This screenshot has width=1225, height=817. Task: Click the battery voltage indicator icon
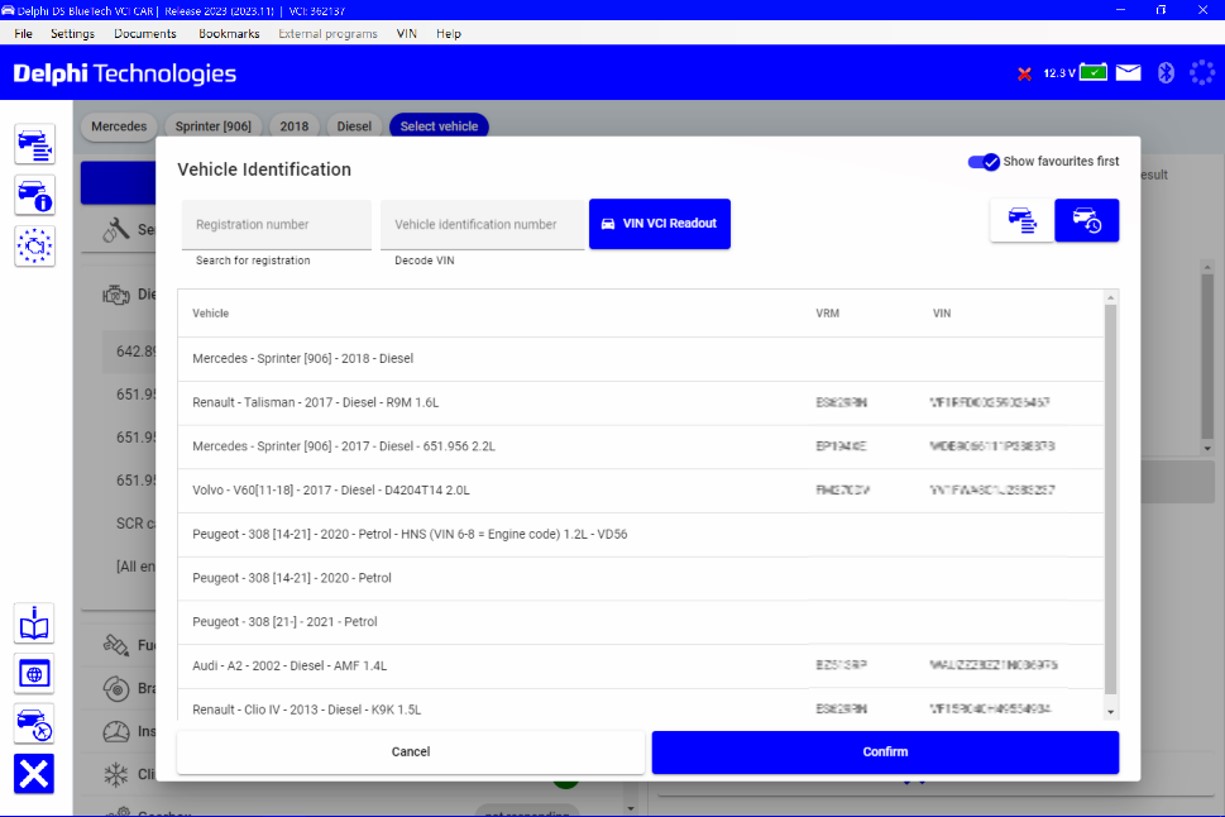tap(1094, 73)
